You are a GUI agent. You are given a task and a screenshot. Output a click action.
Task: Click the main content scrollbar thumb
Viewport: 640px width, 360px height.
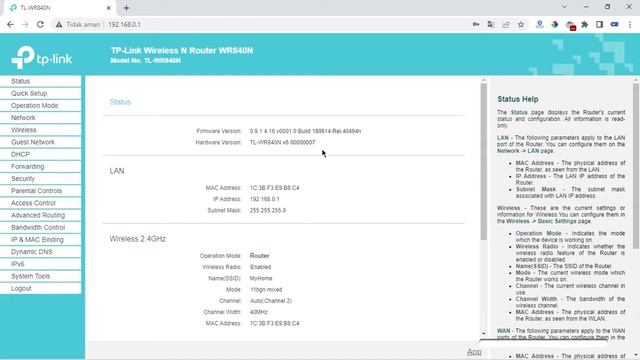[484, 162]
